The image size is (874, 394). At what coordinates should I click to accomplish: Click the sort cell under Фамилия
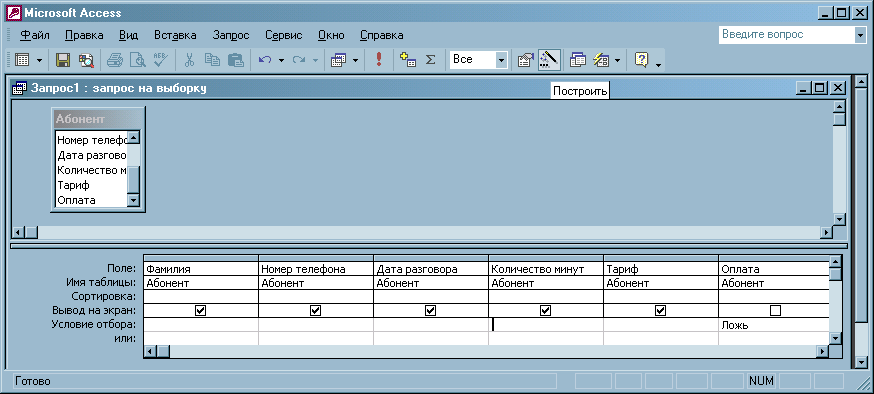(x=201, y=296)
